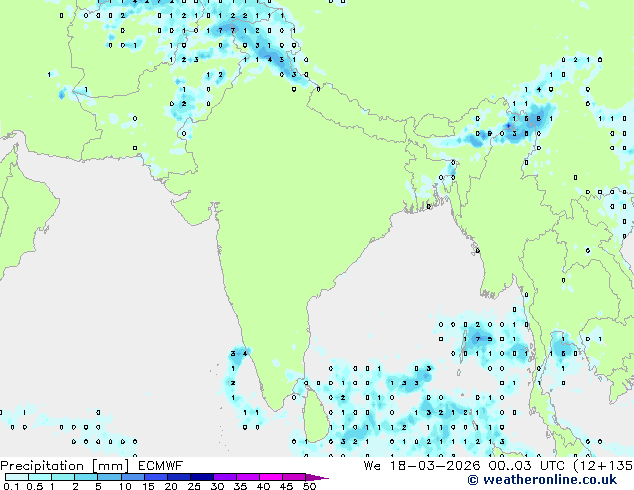This screenshot has height=490, width=634.
Task: Click the '40' legend scale label
Action: coord(264,486)
